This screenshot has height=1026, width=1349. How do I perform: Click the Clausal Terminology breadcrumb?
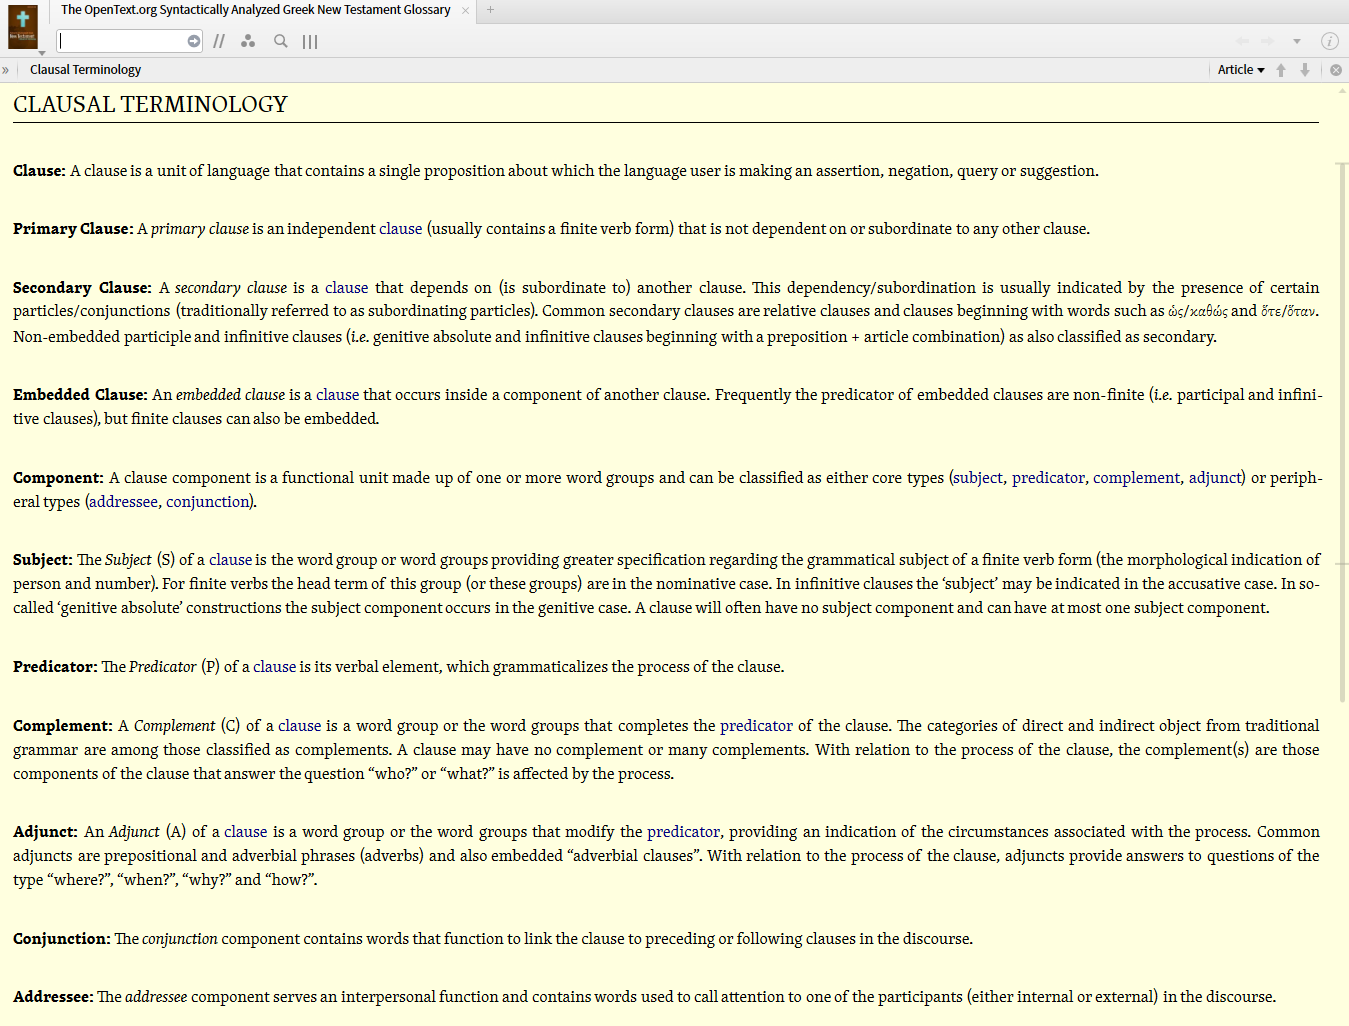pos(85,70)
